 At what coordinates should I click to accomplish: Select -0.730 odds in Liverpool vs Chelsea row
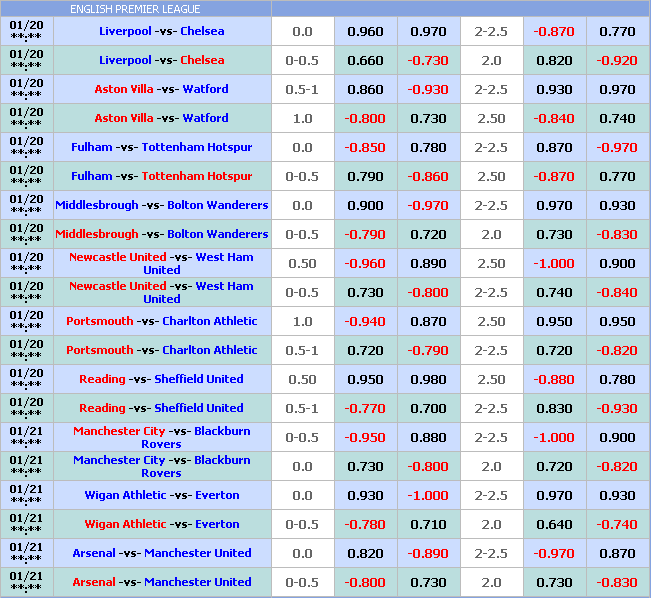pyautogui.click(x=428, y=60)
